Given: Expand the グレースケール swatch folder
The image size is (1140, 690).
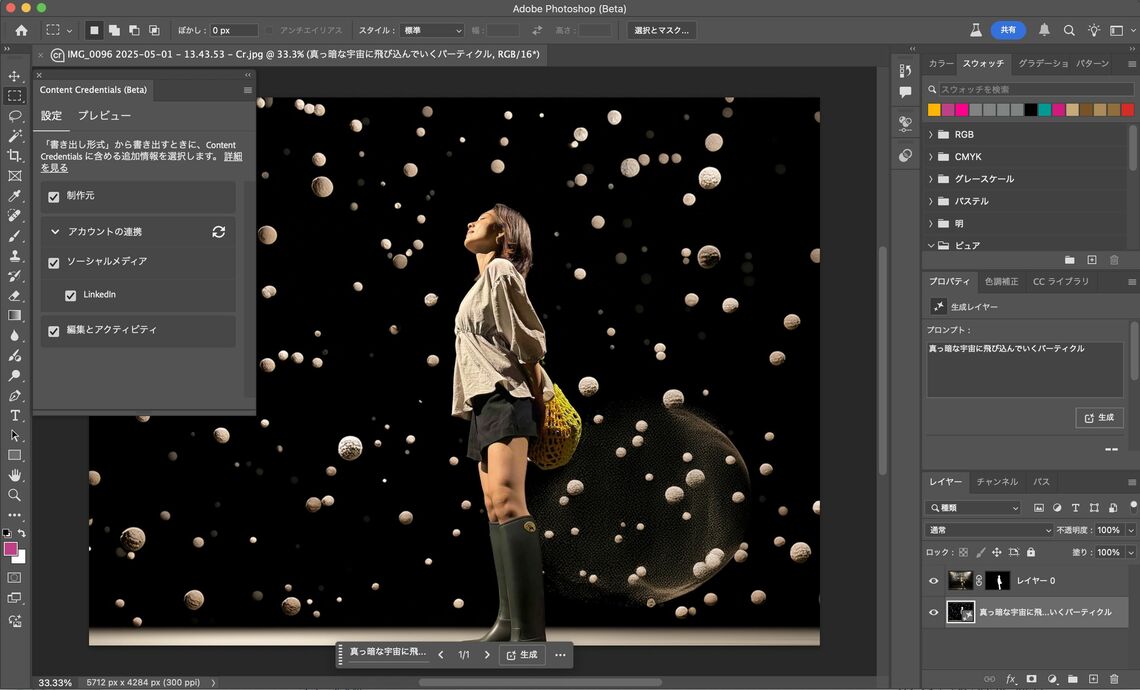Looking at the screenshot, I should [x=931, y=179].
